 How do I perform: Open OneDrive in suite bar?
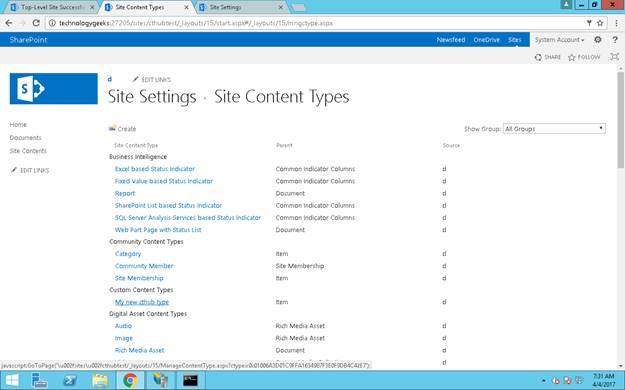(x=486, y=39)
